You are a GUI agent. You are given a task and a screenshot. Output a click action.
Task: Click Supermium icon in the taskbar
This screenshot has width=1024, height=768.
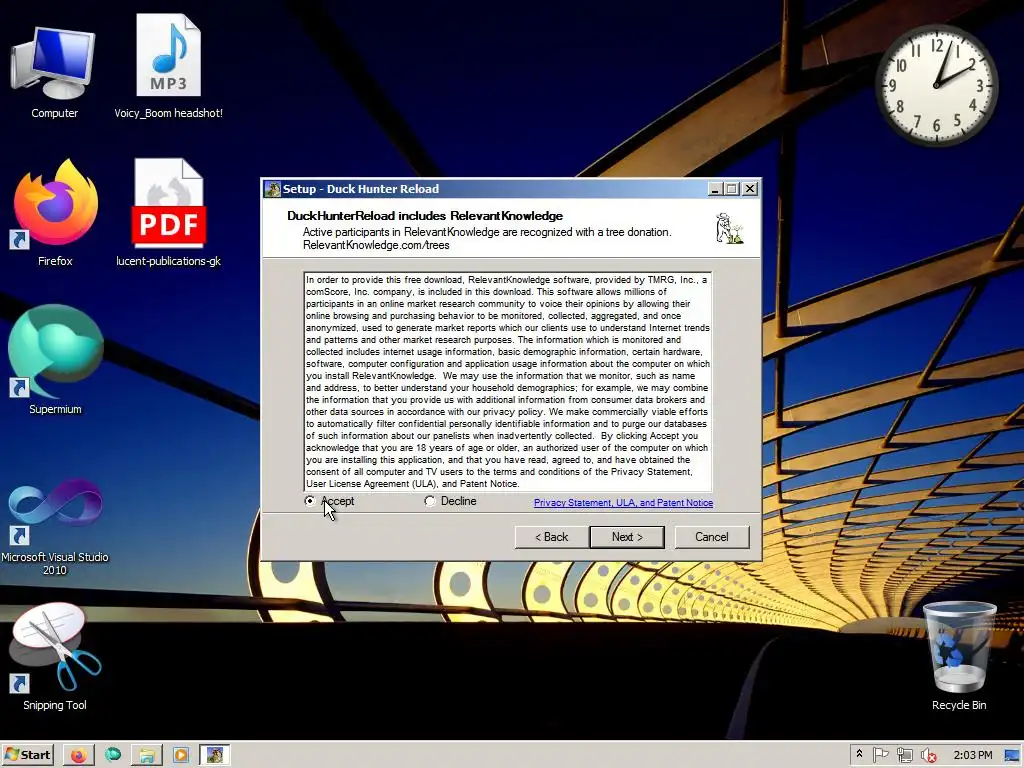pos(113,755)
